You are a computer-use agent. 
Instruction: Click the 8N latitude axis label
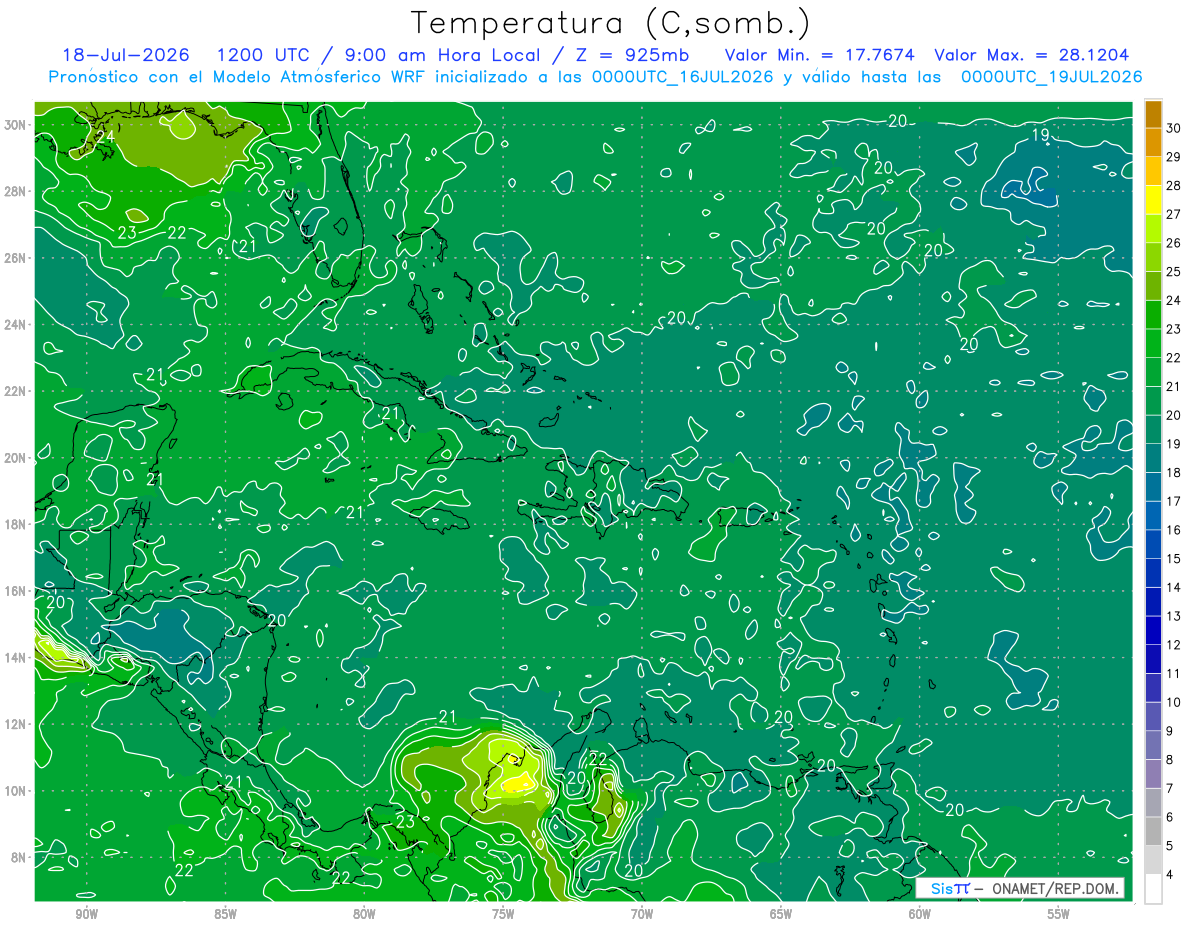[18, 857]
